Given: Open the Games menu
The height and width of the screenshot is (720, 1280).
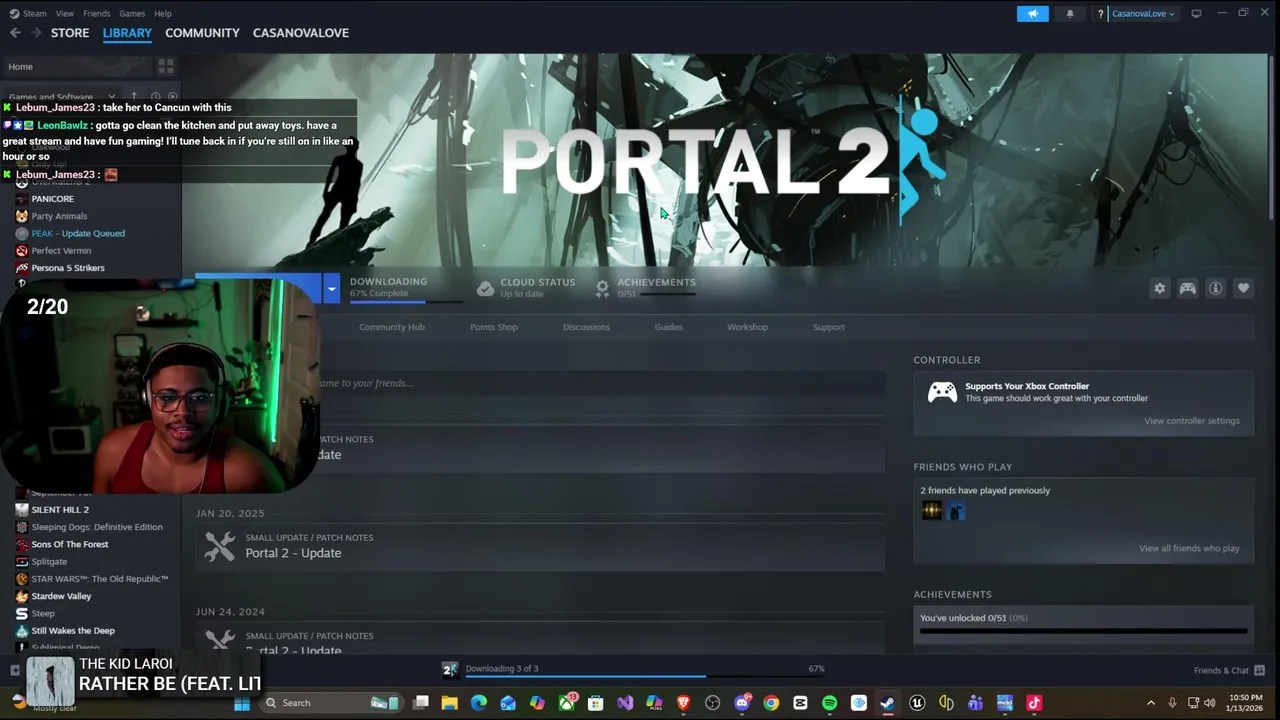Looking at the screenshot, I should pos(132,14).
